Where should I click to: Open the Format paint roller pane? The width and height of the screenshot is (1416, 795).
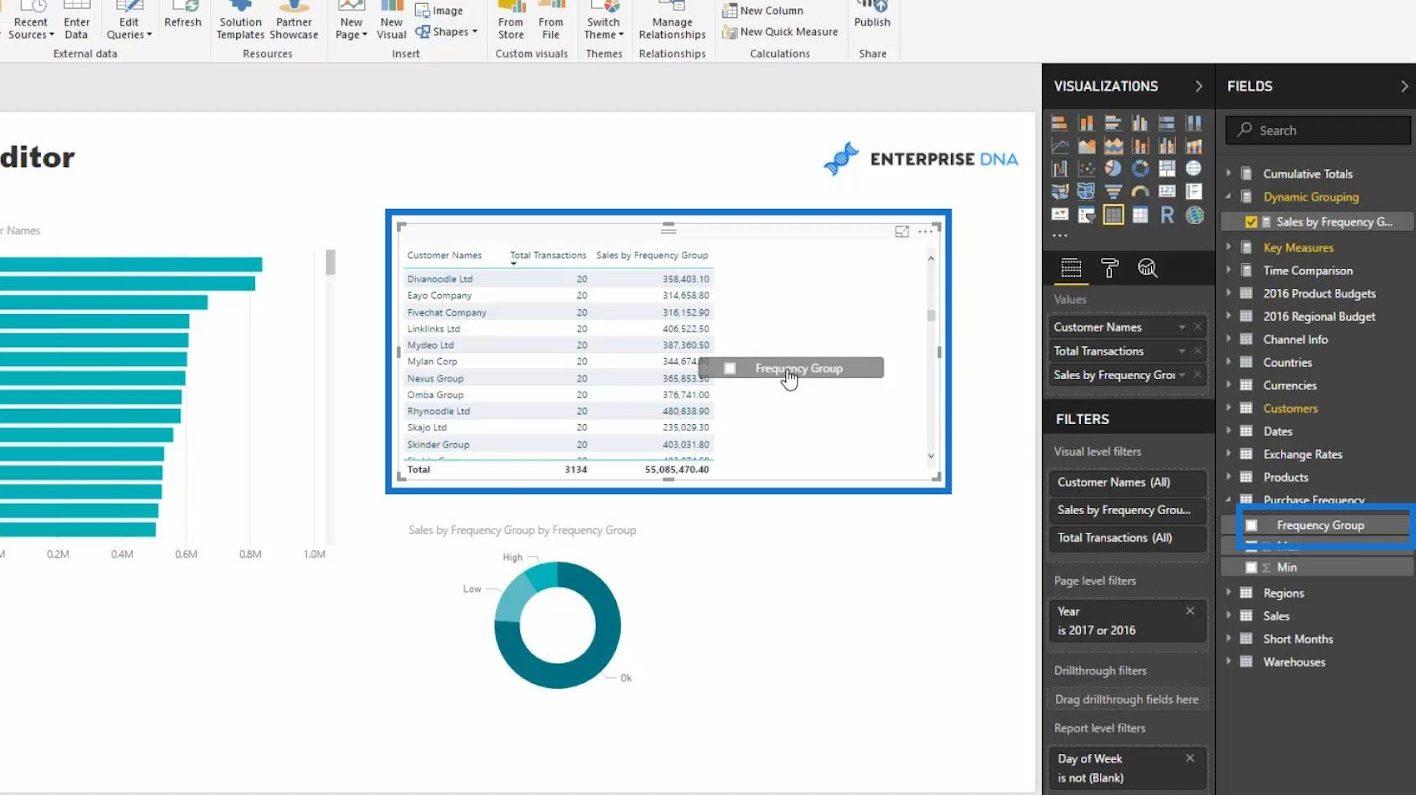click(1110, 267)
